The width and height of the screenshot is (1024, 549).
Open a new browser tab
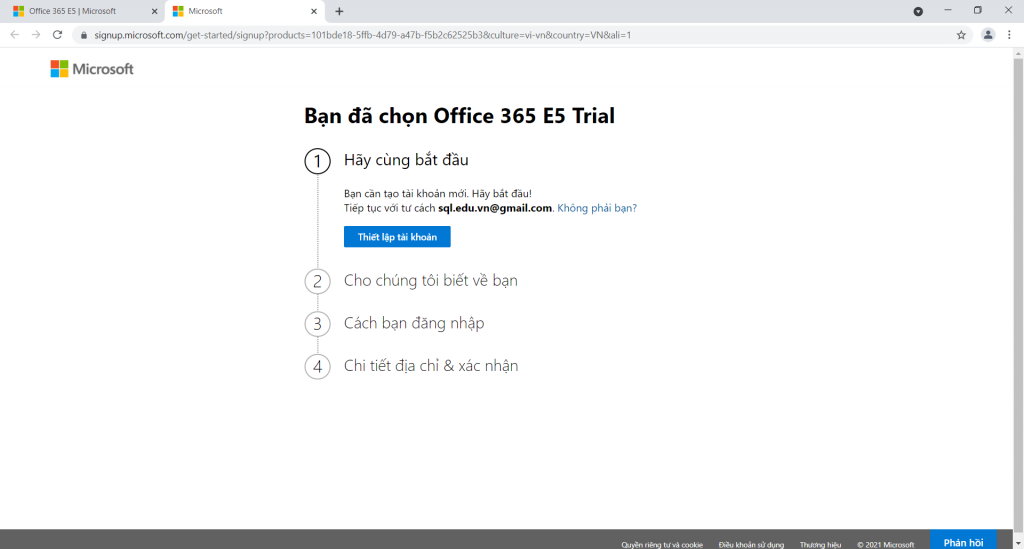pyautogui.click(x=339, y=11)
